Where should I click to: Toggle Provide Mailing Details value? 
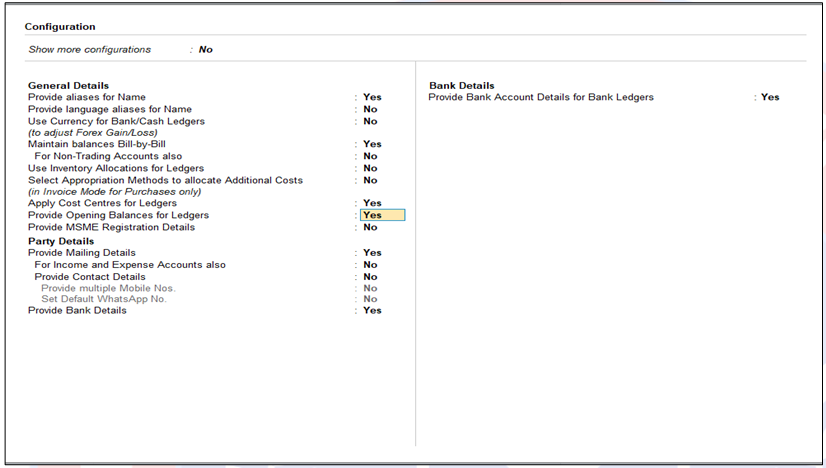click(x=371, y=253)
